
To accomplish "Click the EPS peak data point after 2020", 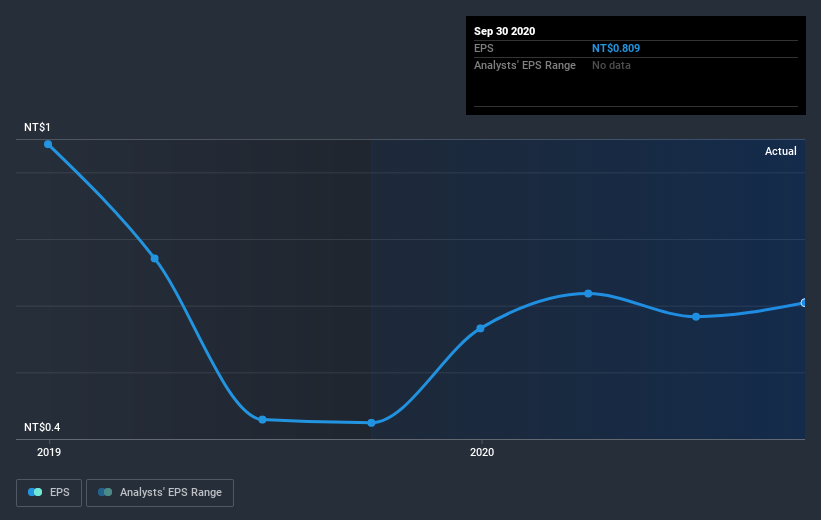I will pos(588,293).
